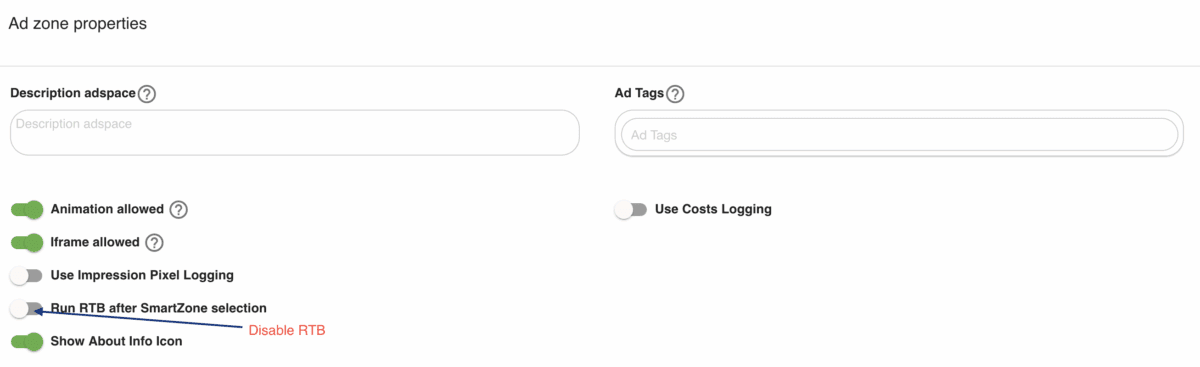Open help icon next to Ad Tags
Viewport: 1200px width, 367px height.
click(675, 94)
